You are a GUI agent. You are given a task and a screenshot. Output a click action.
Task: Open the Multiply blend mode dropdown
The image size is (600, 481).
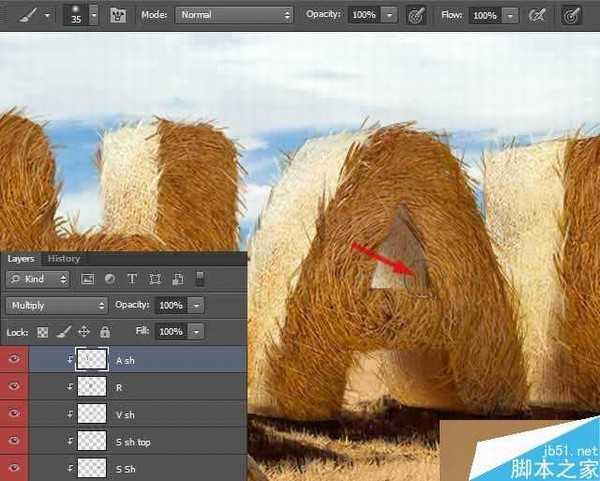(56, 305)
